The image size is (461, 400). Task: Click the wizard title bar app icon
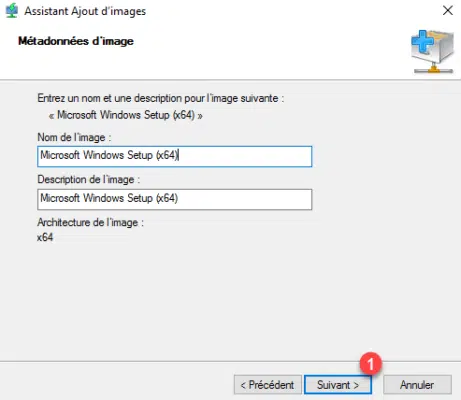tap(12, 11)
